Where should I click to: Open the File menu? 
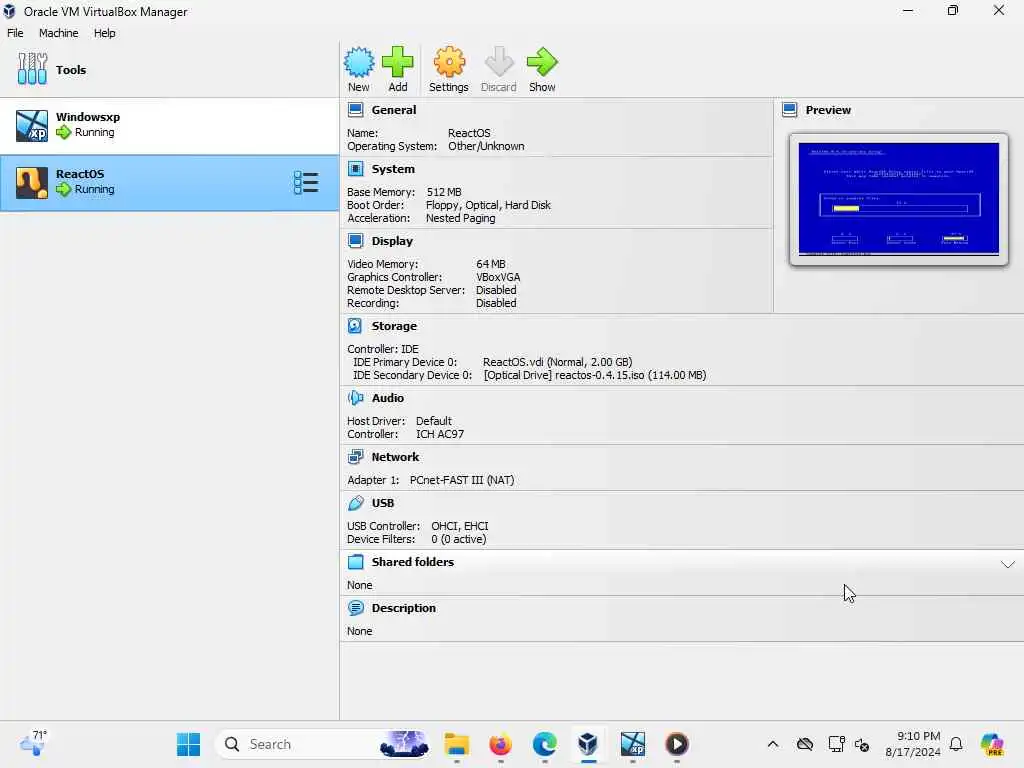click(15, 33)
